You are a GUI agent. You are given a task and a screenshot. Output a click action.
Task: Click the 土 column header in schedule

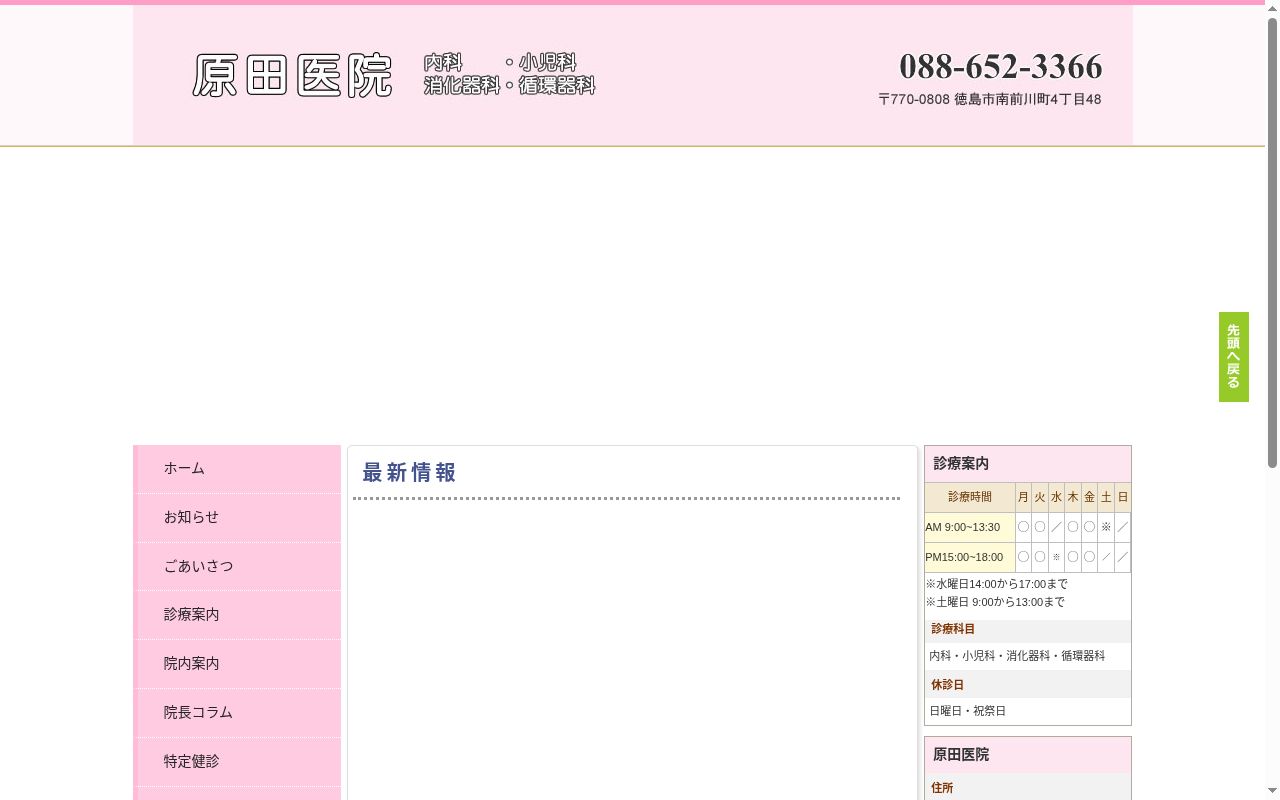(1106, 497)
